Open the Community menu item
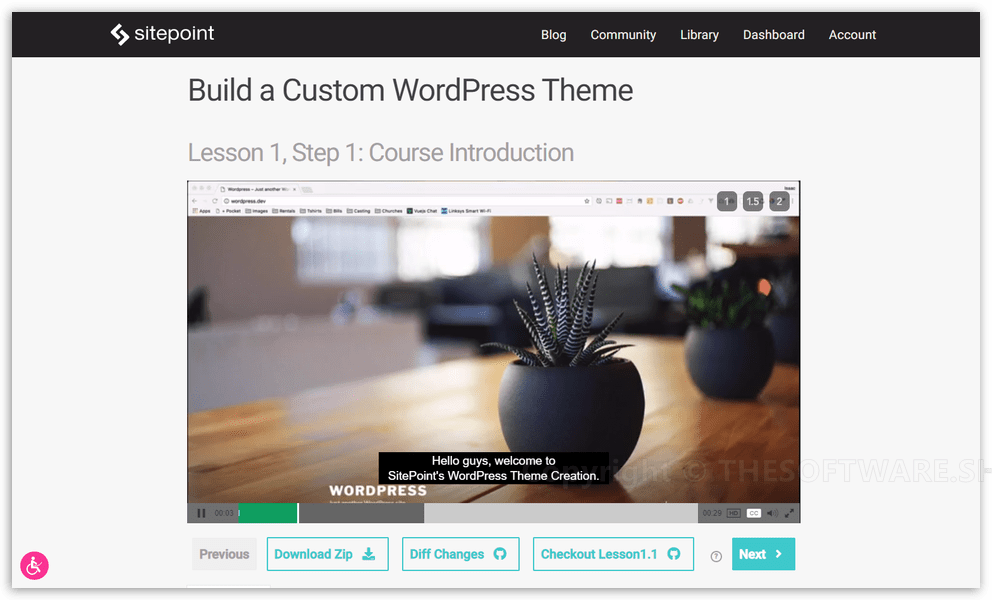992x600 pixels. click(x=623, y=35)
